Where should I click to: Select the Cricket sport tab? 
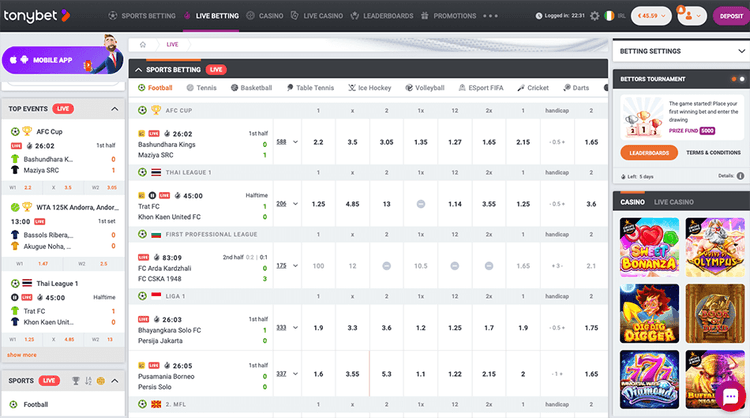tap(533, 88)
